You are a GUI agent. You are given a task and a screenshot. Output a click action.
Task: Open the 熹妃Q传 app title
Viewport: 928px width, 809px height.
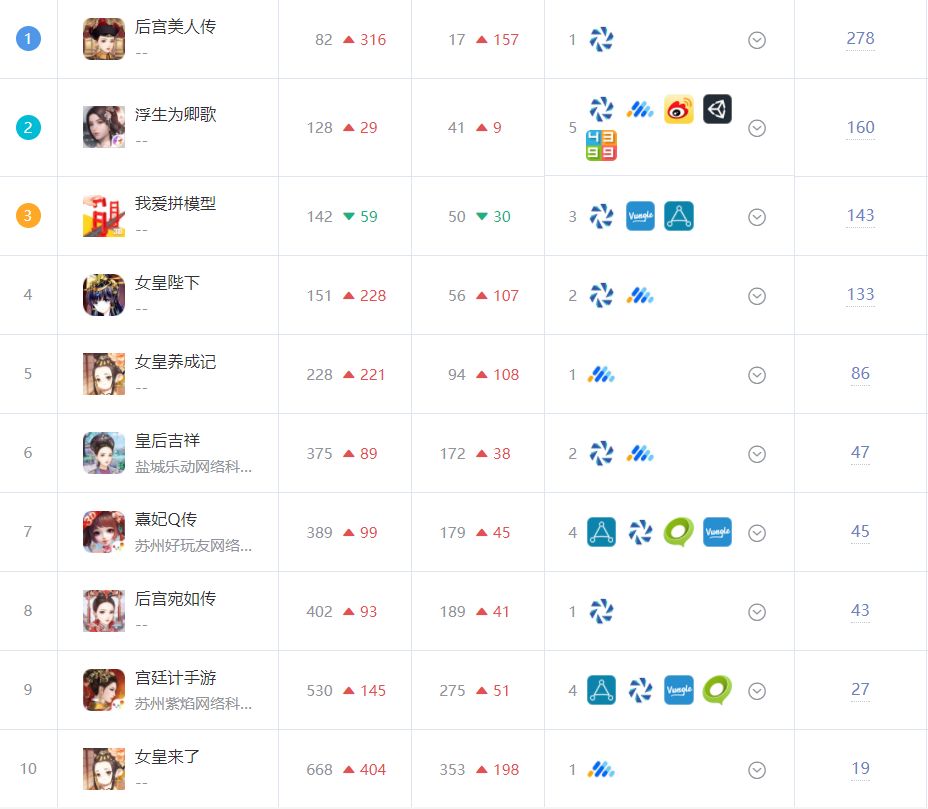pyautogui.click(x=166, y=519)
